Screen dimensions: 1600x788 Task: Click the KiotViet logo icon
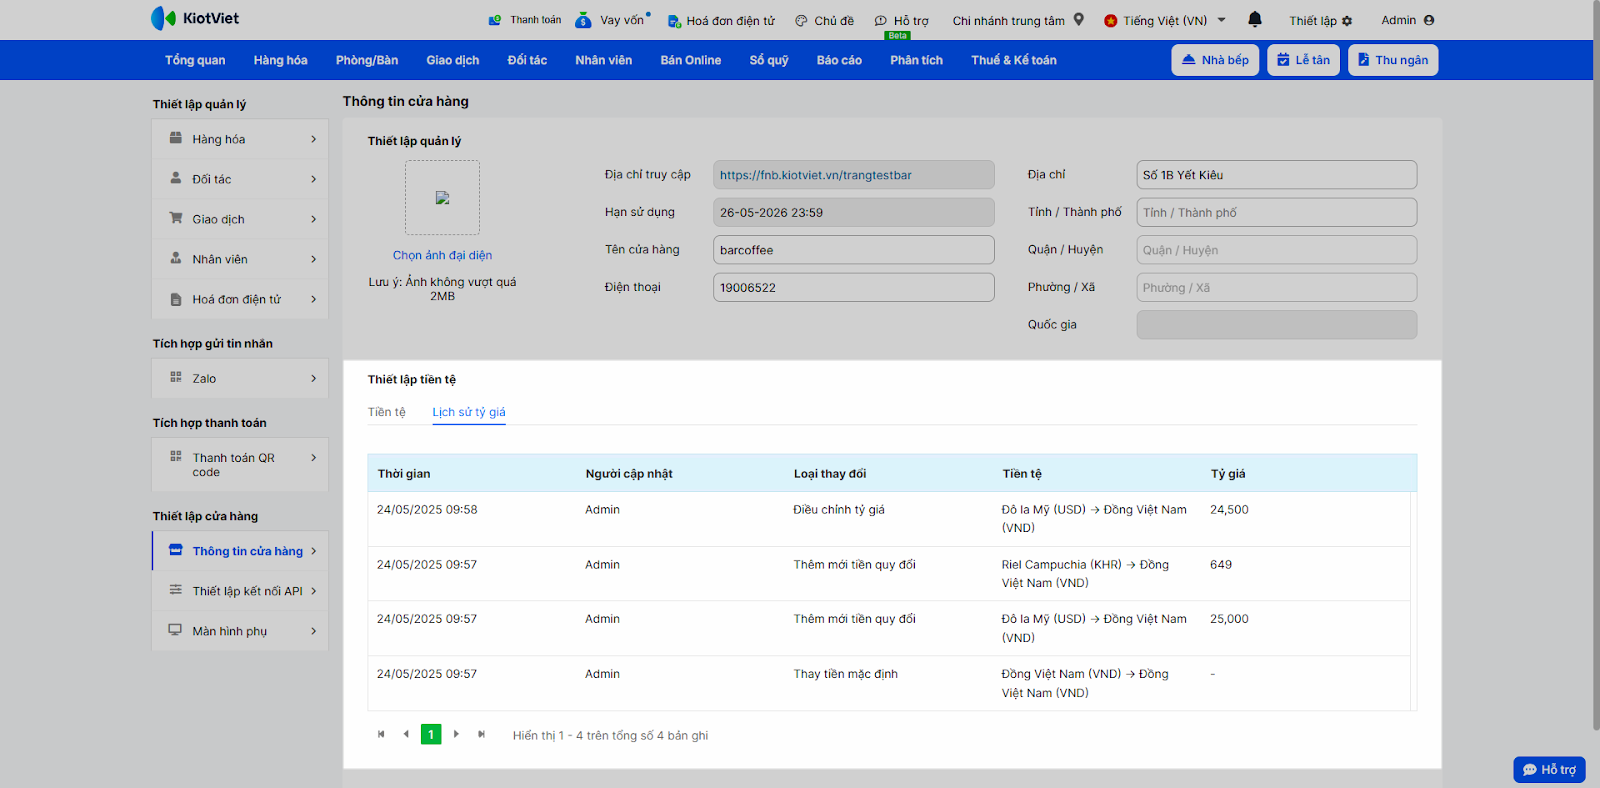click(x=163, y=18)
